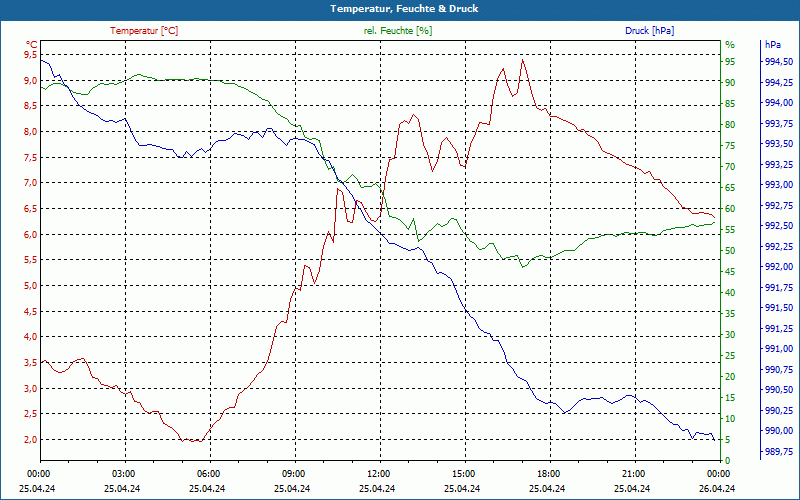Click the °C unit label on temperature axis
This screenshot has height=500, width=800.
[x=32, y=44]
